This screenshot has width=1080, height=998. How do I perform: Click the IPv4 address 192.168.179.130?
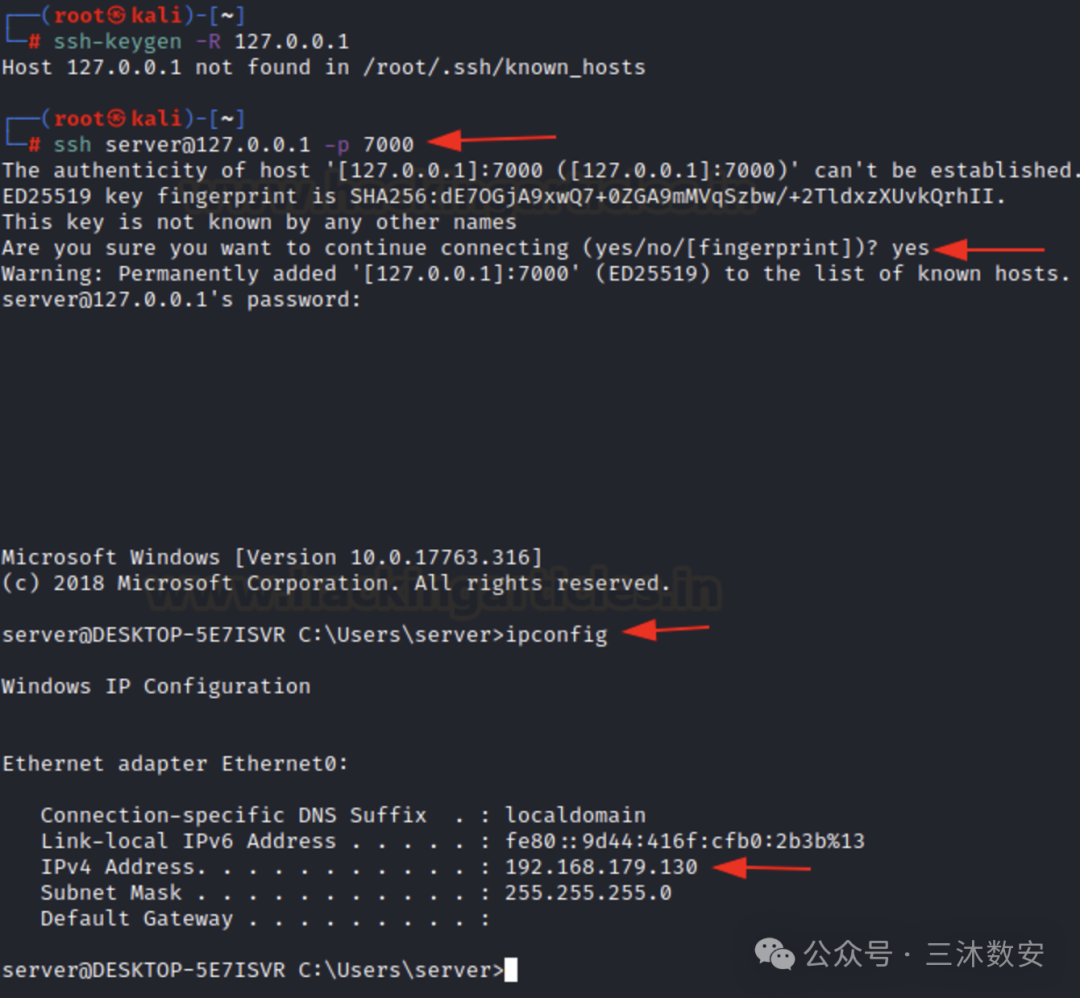[x=601, y=867]
